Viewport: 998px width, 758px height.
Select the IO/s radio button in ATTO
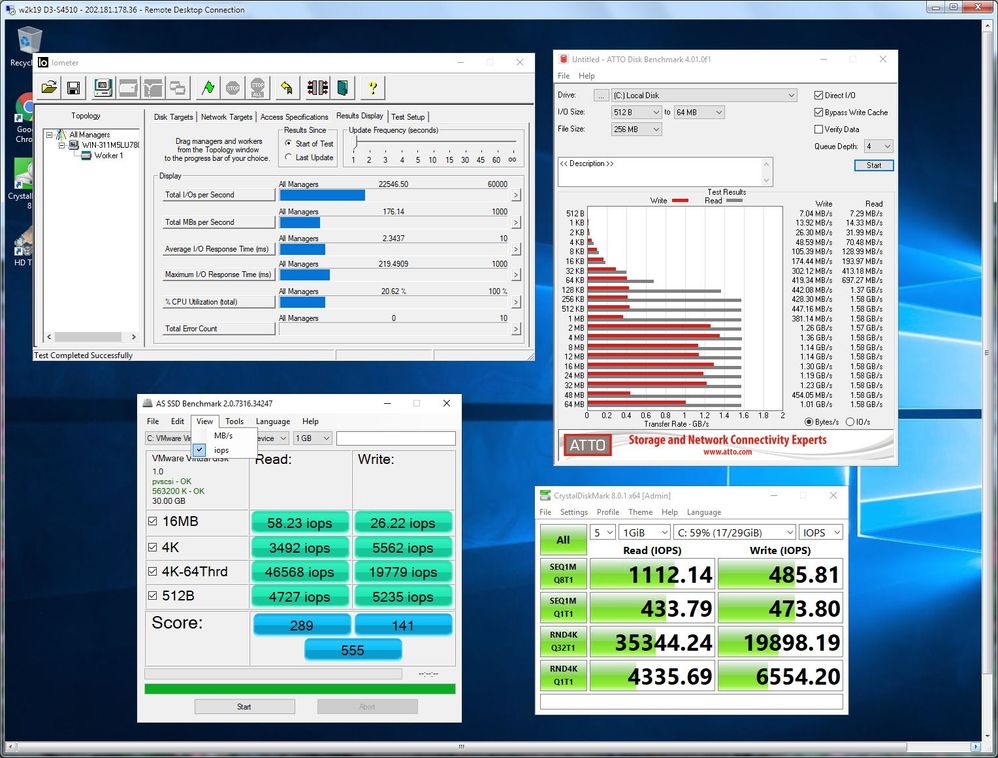[x=850, y=422]
